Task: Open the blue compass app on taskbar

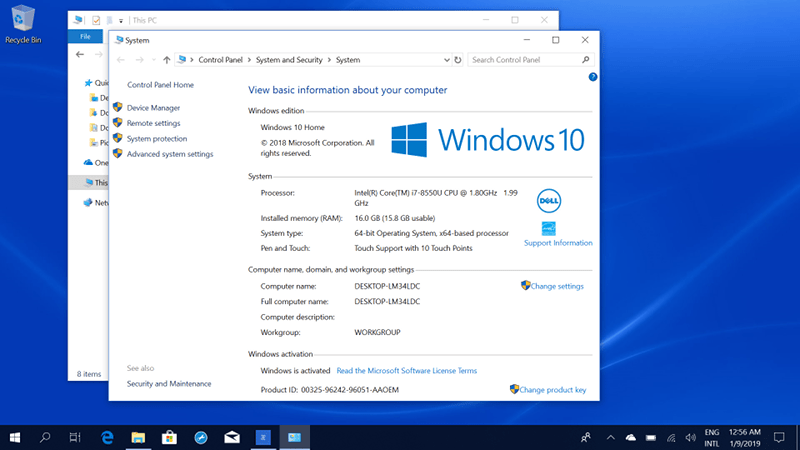Action: (x=201, y=437)
